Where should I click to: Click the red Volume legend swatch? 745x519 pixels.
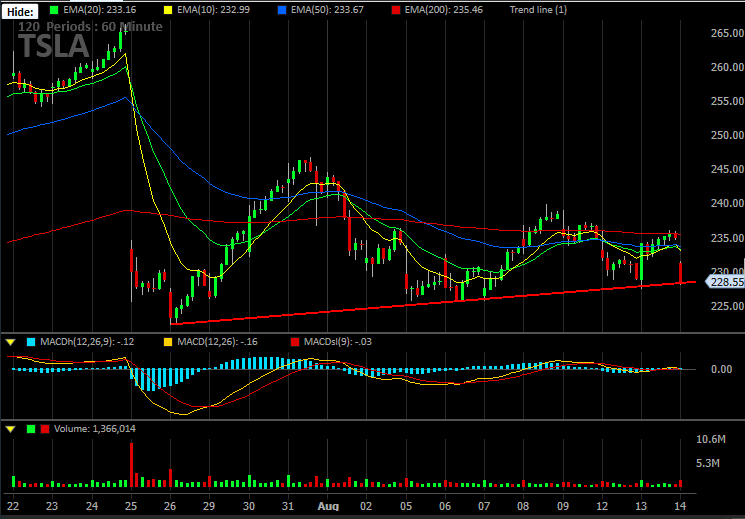point(45,429)
